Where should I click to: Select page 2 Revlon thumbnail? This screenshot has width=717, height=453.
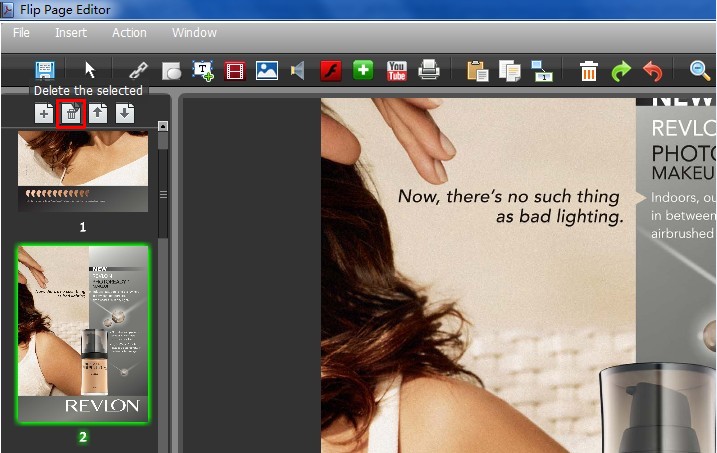83,334
